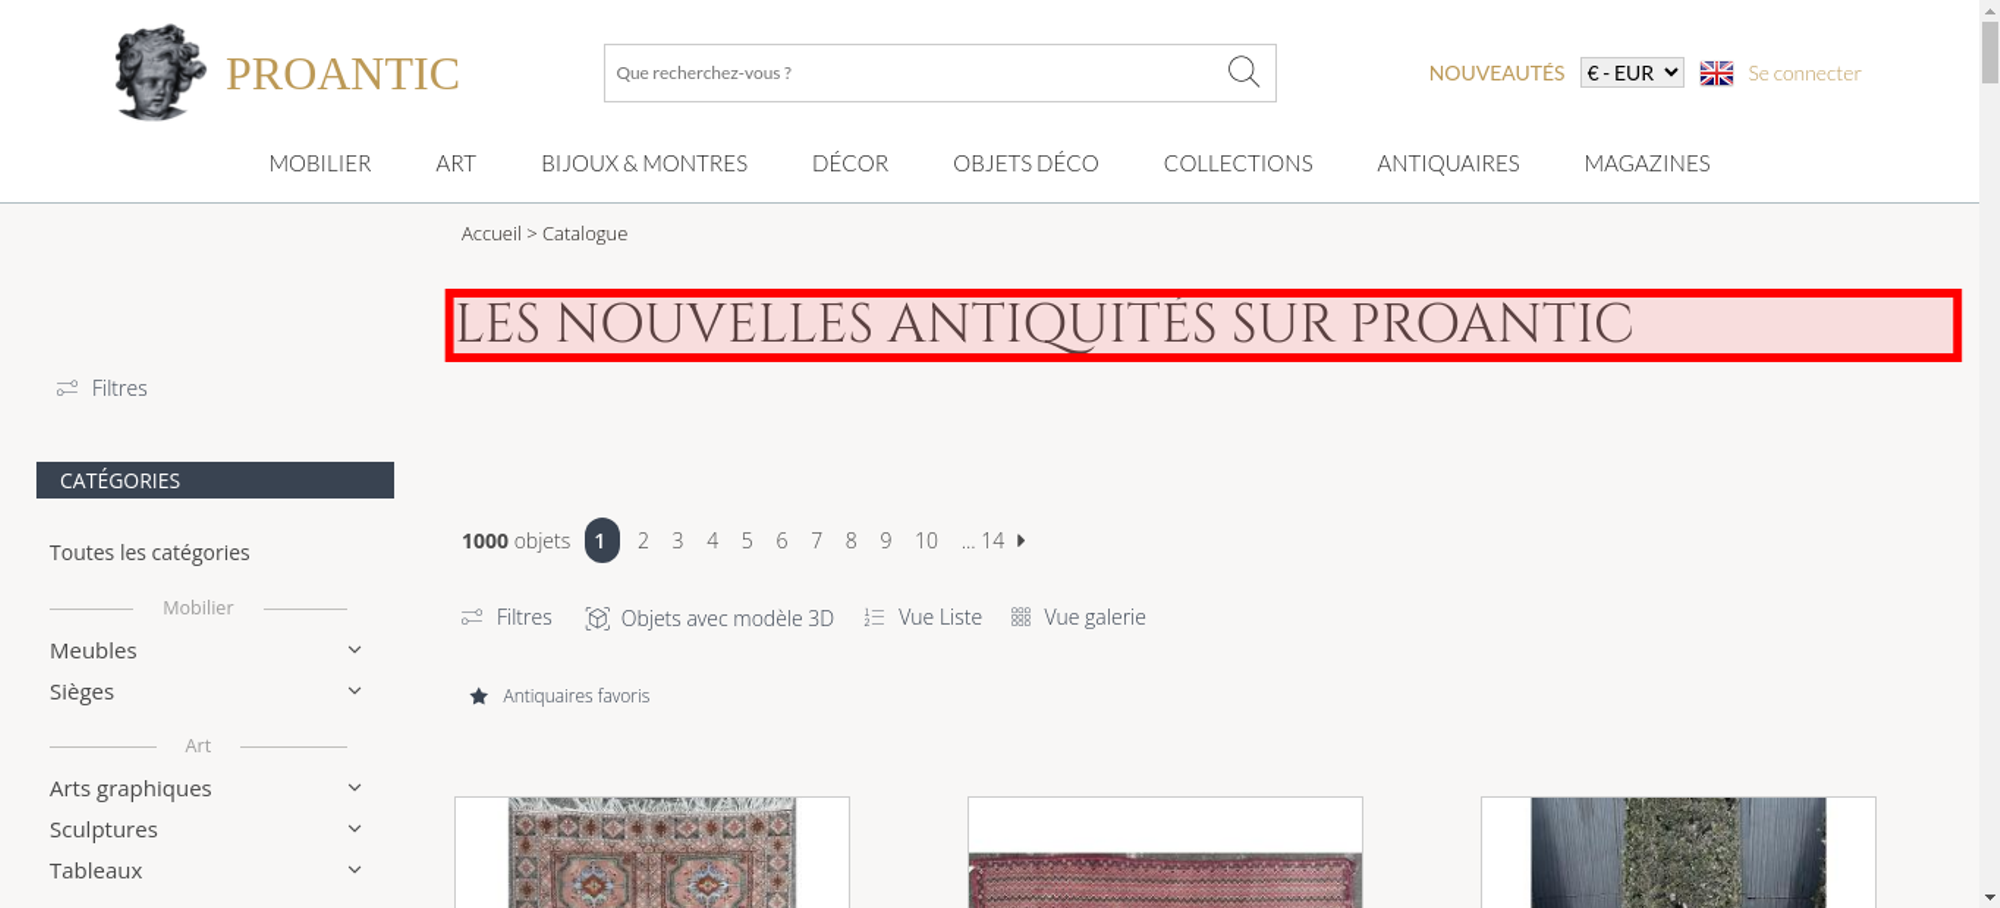Expand the Sculptures category chevron
Screen dimensions: 2000x908
(354, 829)
